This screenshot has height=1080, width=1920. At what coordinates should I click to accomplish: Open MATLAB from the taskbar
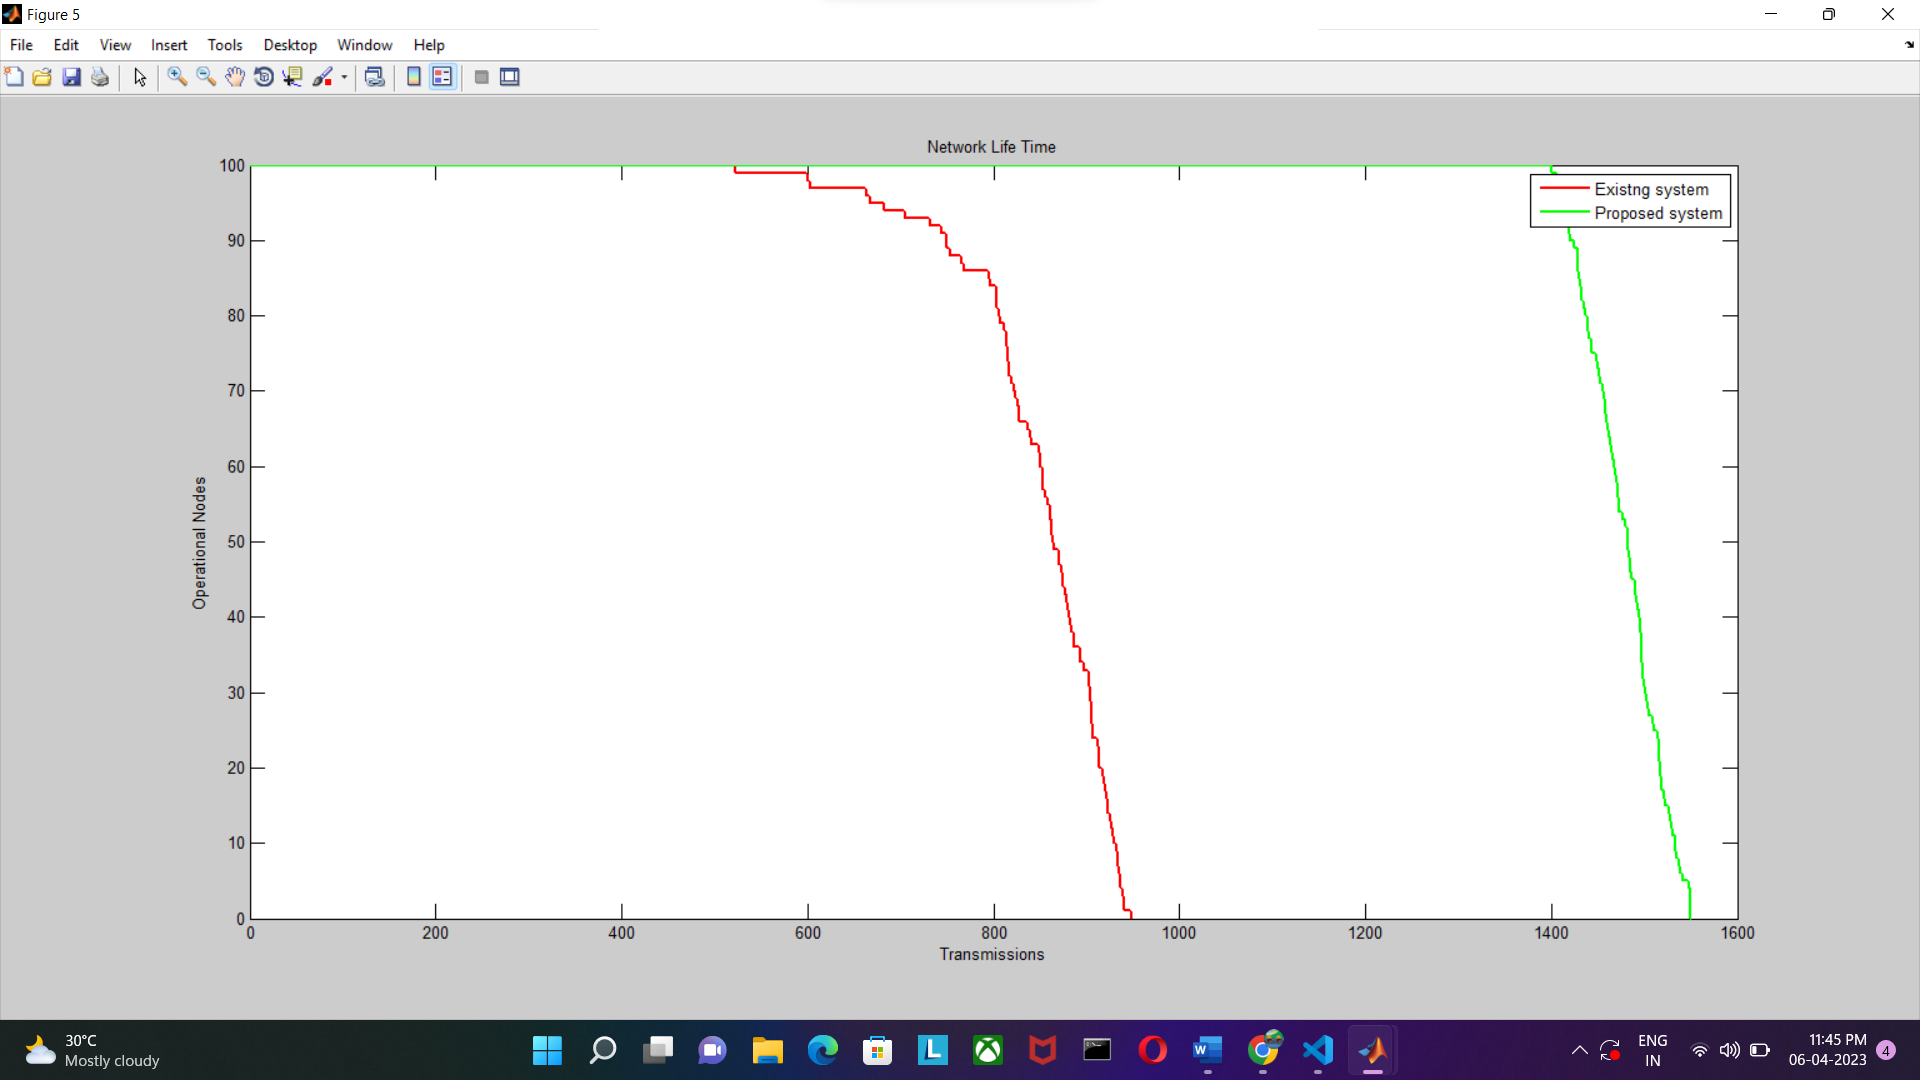(1372, 1050)
